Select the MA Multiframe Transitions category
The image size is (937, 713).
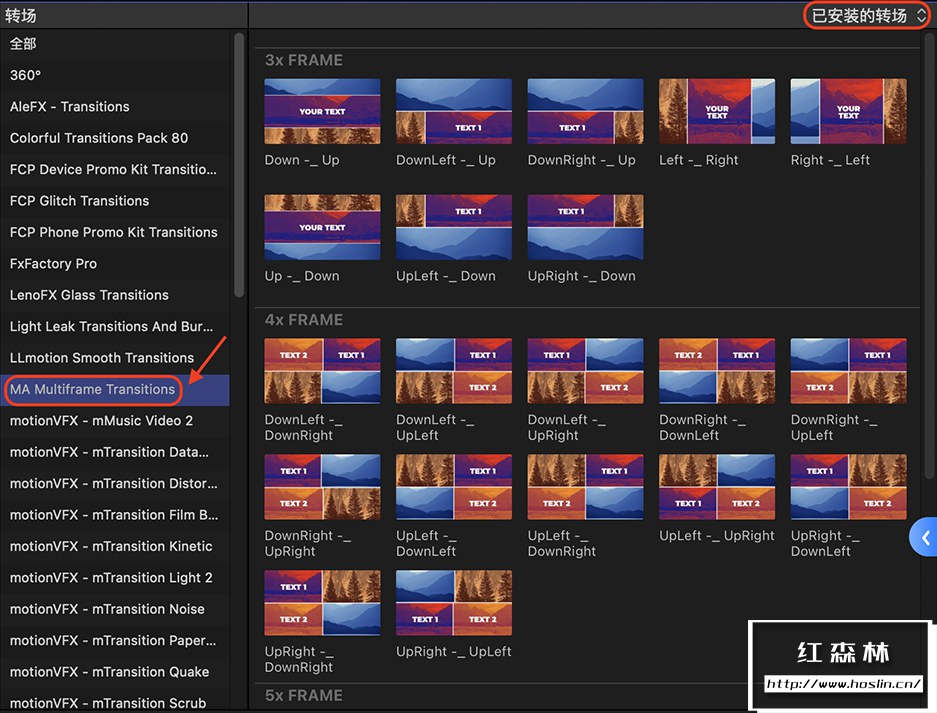92,389
